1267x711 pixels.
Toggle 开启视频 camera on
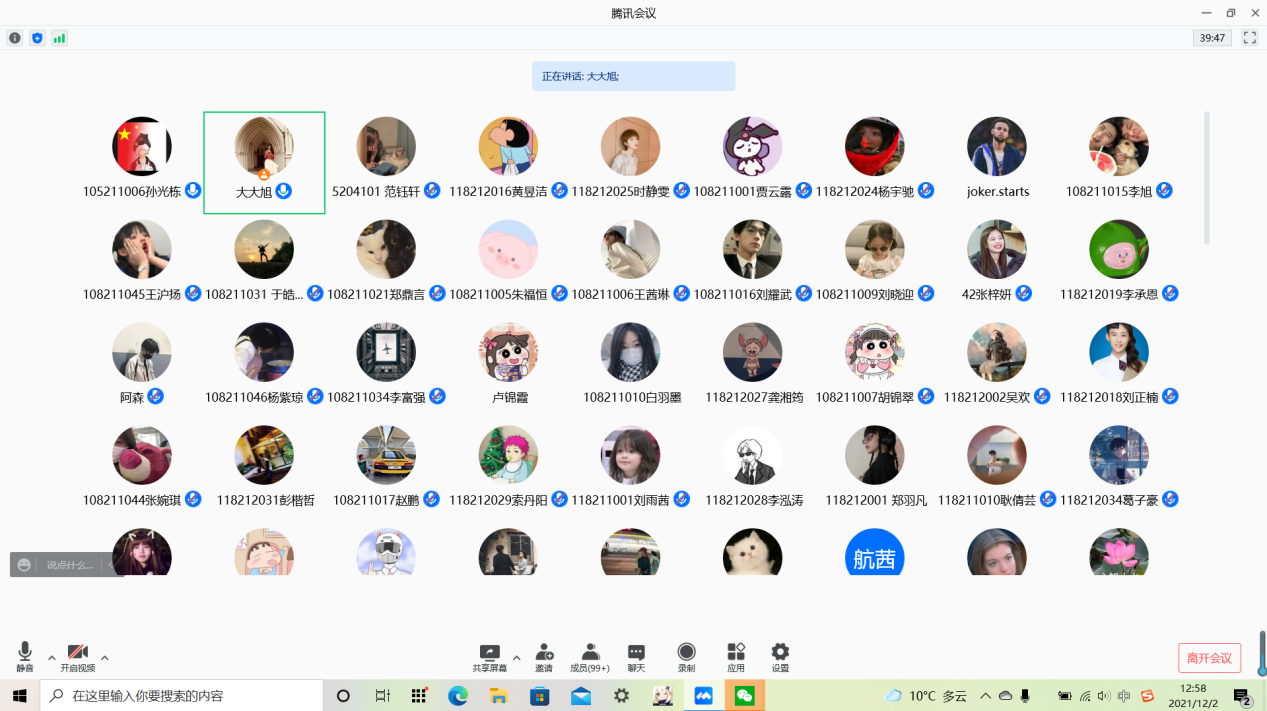pos(78,656)
